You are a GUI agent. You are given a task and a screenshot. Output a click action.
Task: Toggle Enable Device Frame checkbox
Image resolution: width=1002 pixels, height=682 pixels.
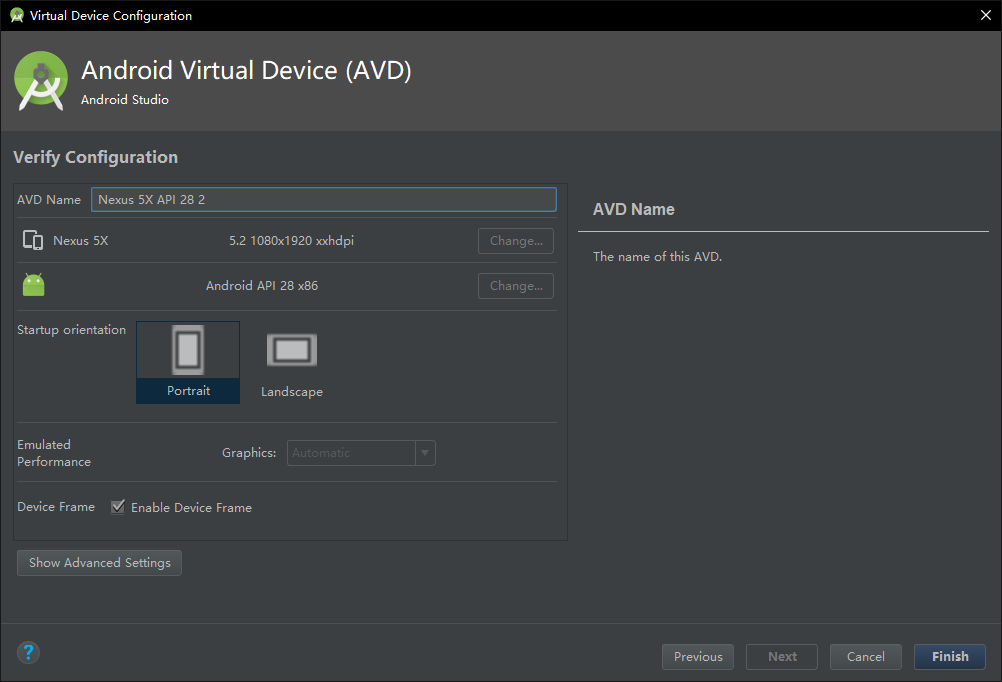(118, 507)
